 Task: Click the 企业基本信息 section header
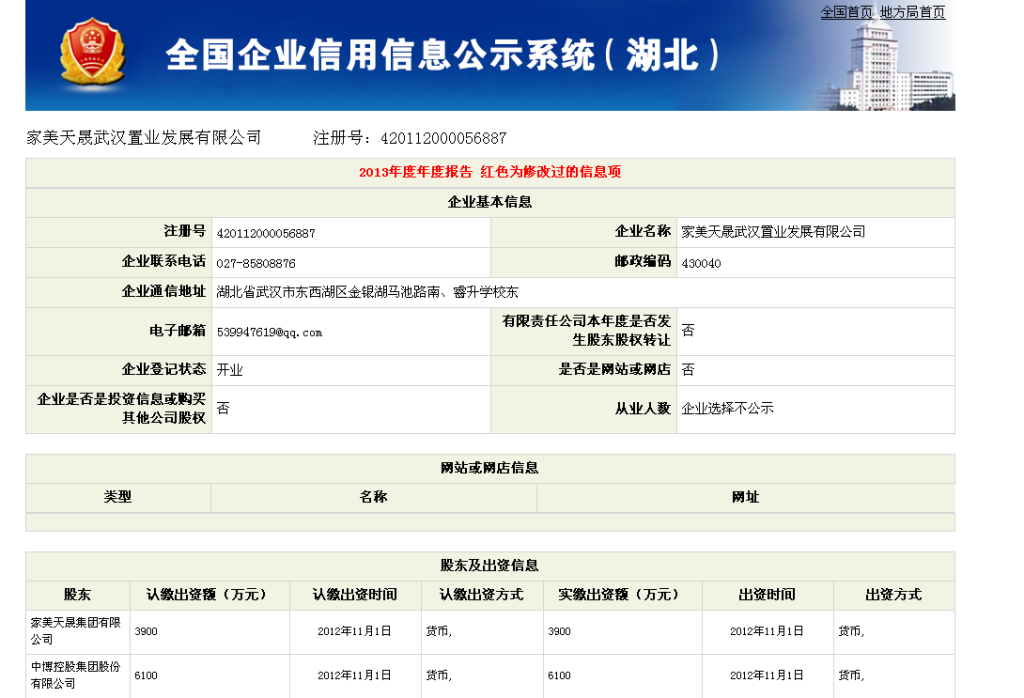point(490,202)
